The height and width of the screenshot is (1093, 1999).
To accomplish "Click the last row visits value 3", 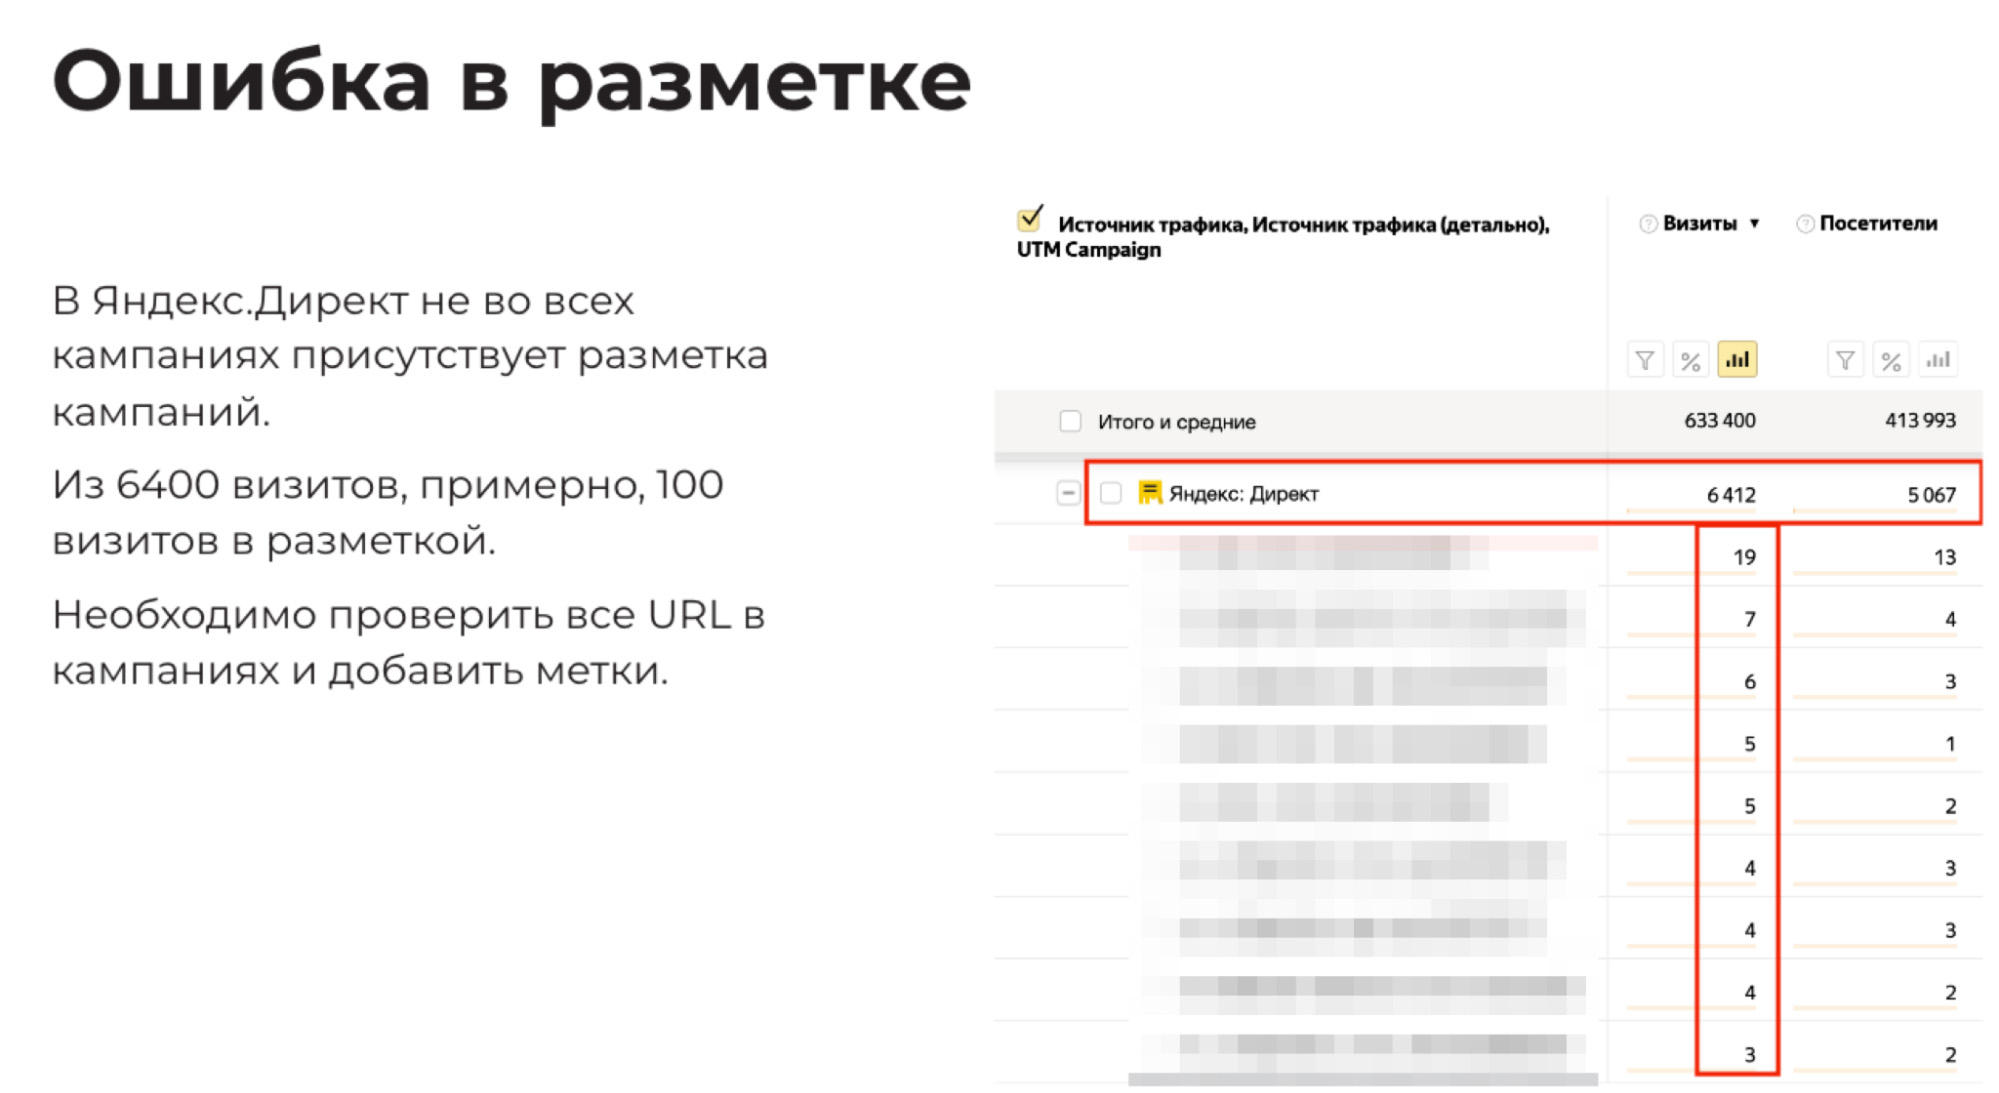I will coord(1750,1055).
